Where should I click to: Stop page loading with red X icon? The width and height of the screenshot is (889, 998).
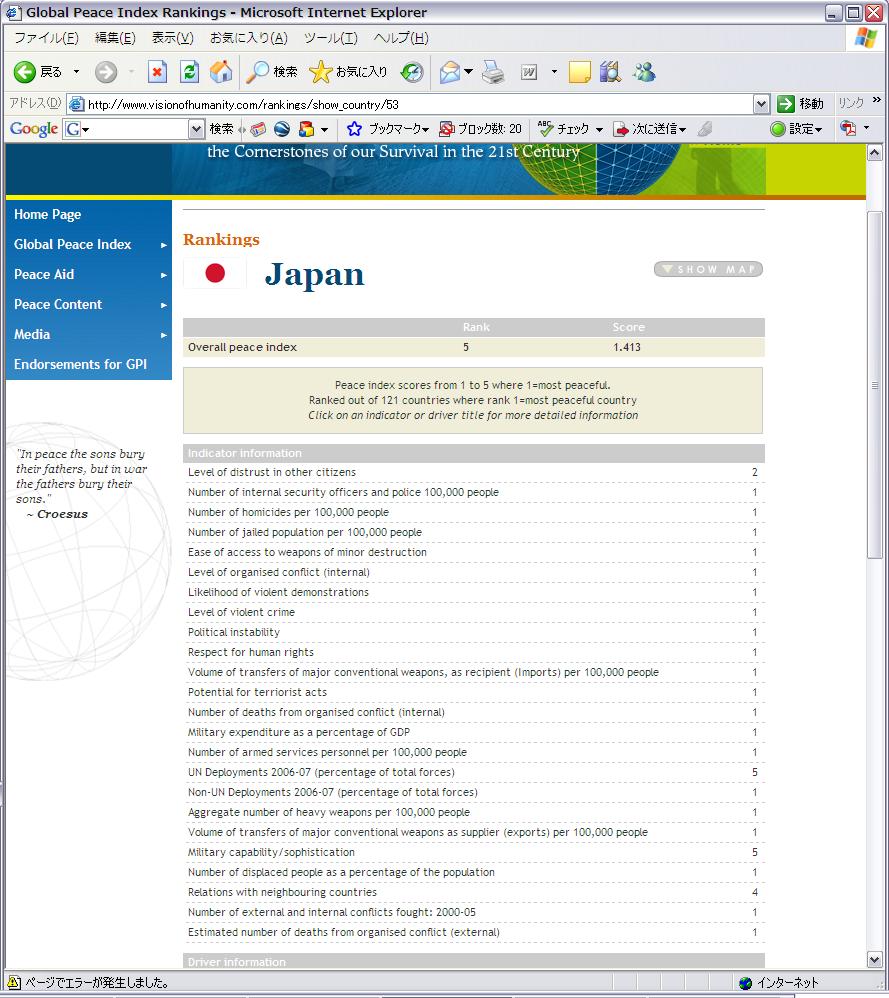point(157,72)
